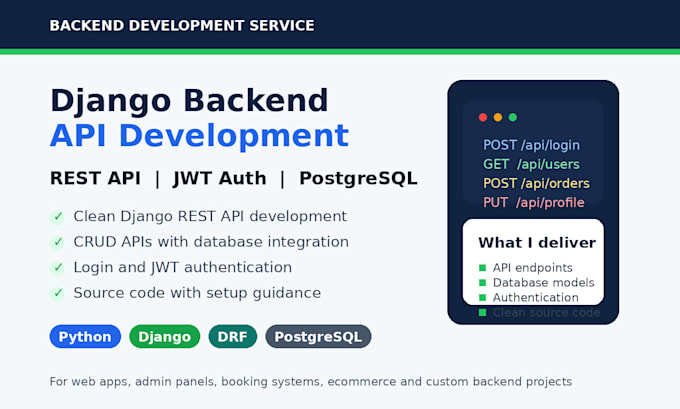Click the 'BACKEND DEVELOPMENT SERVICE' header text
This screenshot has height=409, width=680.
click(x=182, y=26)
